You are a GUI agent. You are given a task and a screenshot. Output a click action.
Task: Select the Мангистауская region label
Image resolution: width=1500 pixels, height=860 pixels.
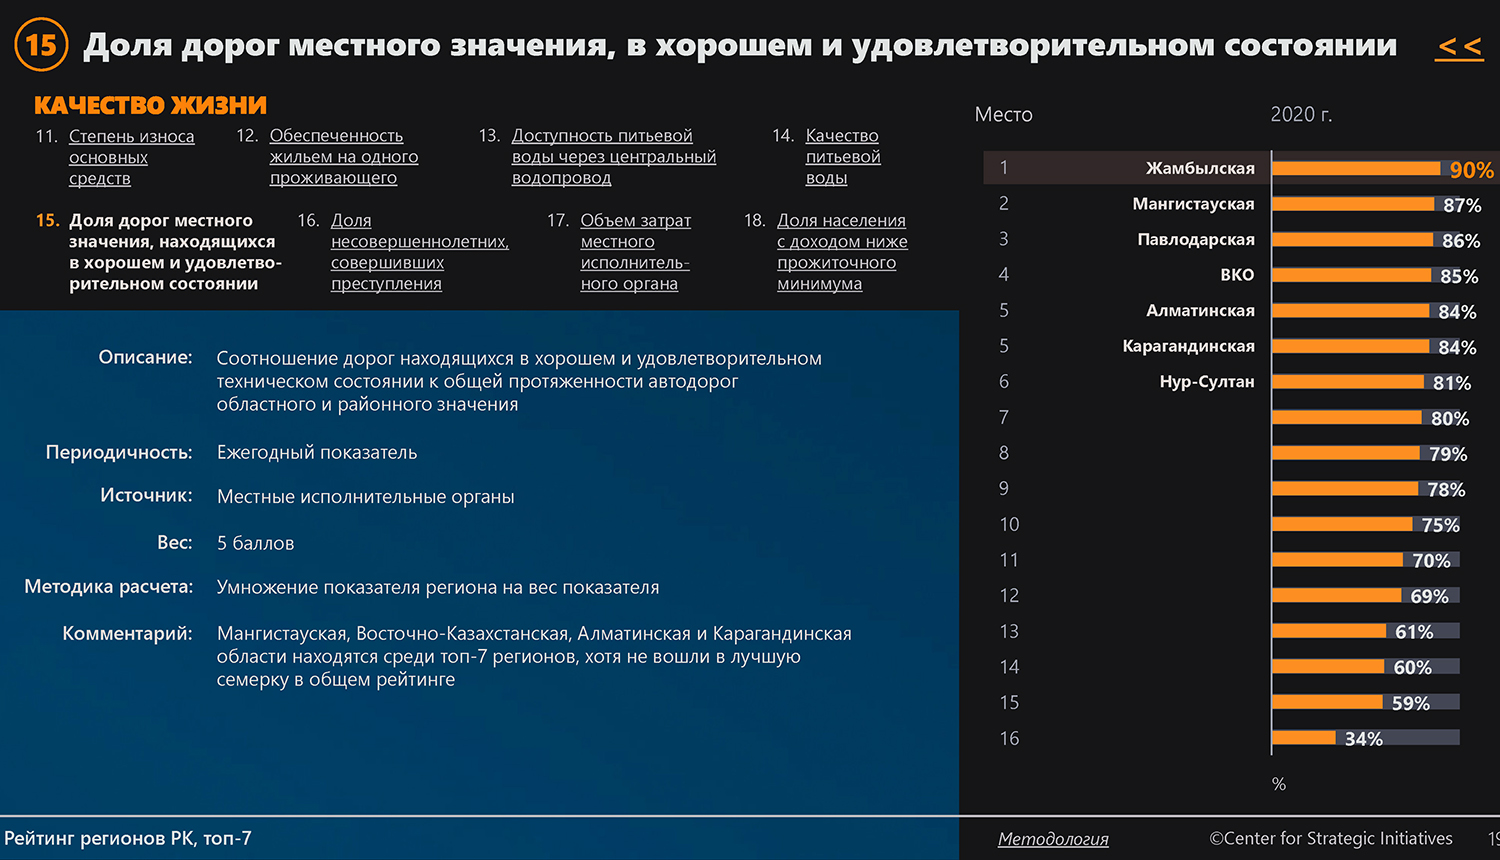point(1193,204)
